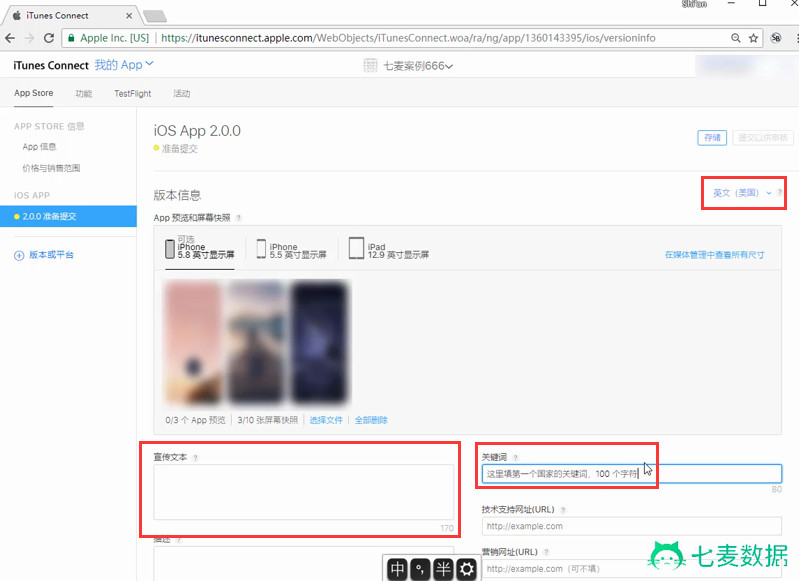Viewport: 799px width, 581px height.
Task: Click into the 技术支持网址 URL field
Action: [x=632, y=526]
